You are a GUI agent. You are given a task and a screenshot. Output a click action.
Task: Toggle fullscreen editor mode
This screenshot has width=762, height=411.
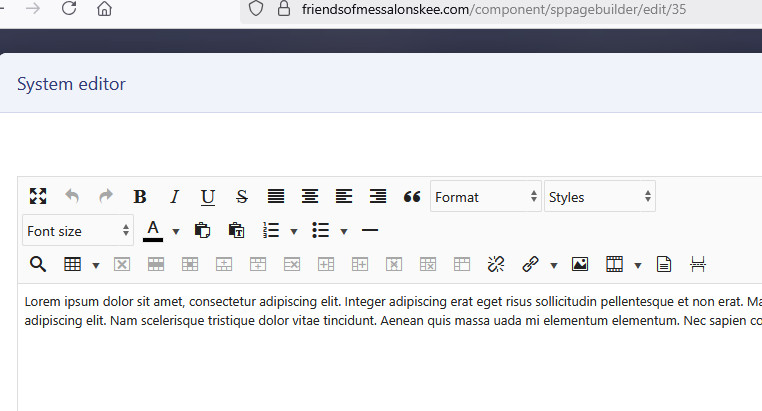click(x=38, y=197)
